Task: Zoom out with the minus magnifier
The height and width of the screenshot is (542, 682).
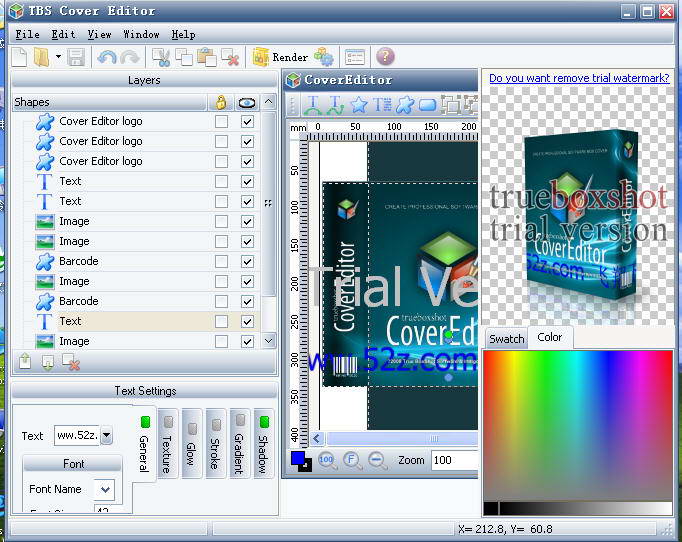Action: (377, 461)
